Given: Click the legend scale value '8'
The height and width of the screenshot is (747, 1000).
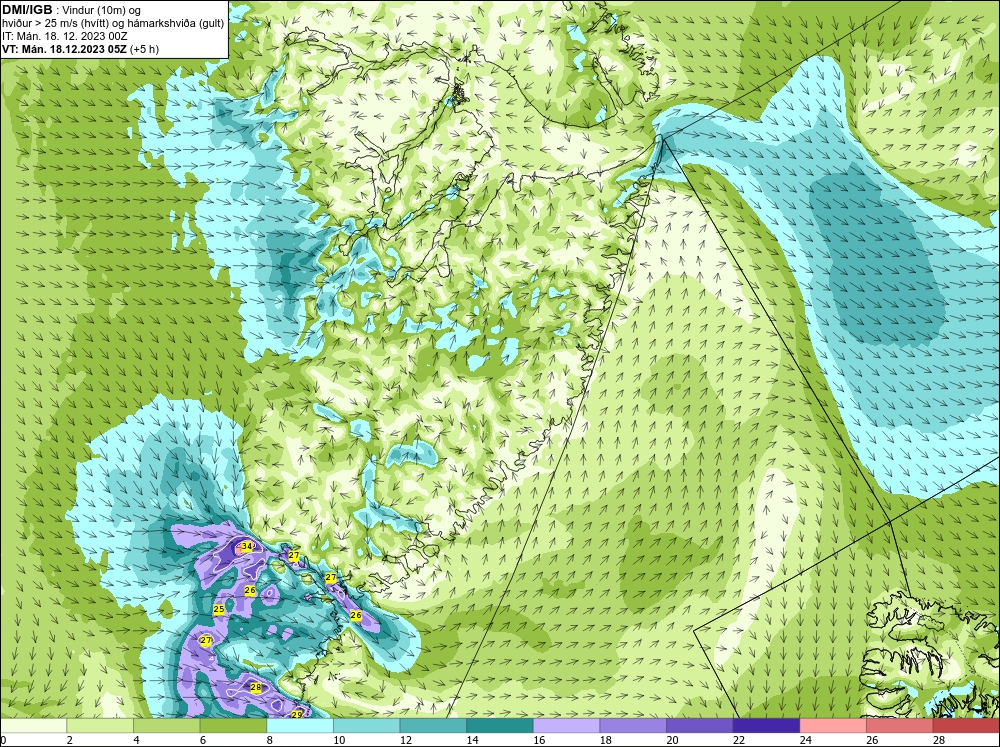Looking at the screenshot, I should [270, 740].
